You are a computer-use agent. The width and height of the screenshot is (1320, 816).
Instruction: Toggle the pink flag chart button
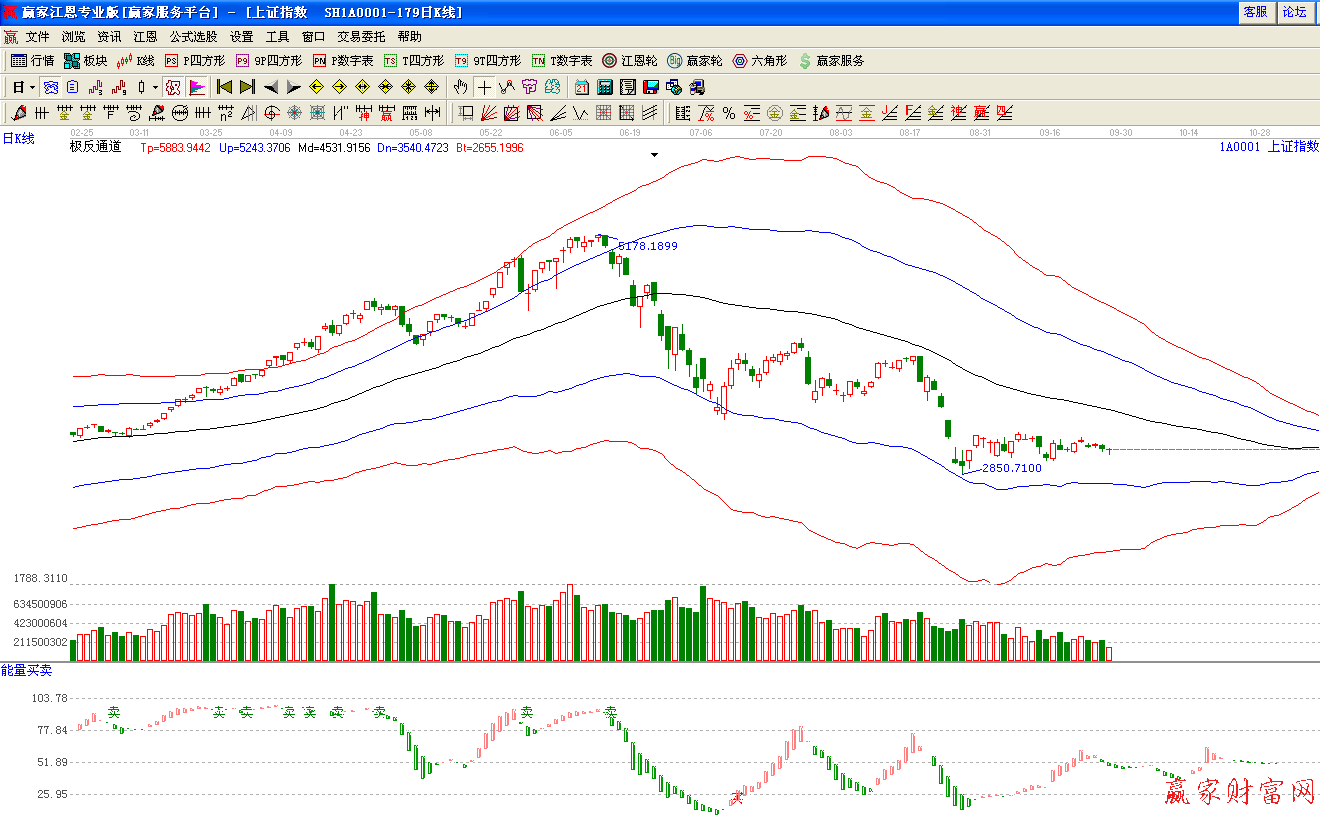coord(197,87)
